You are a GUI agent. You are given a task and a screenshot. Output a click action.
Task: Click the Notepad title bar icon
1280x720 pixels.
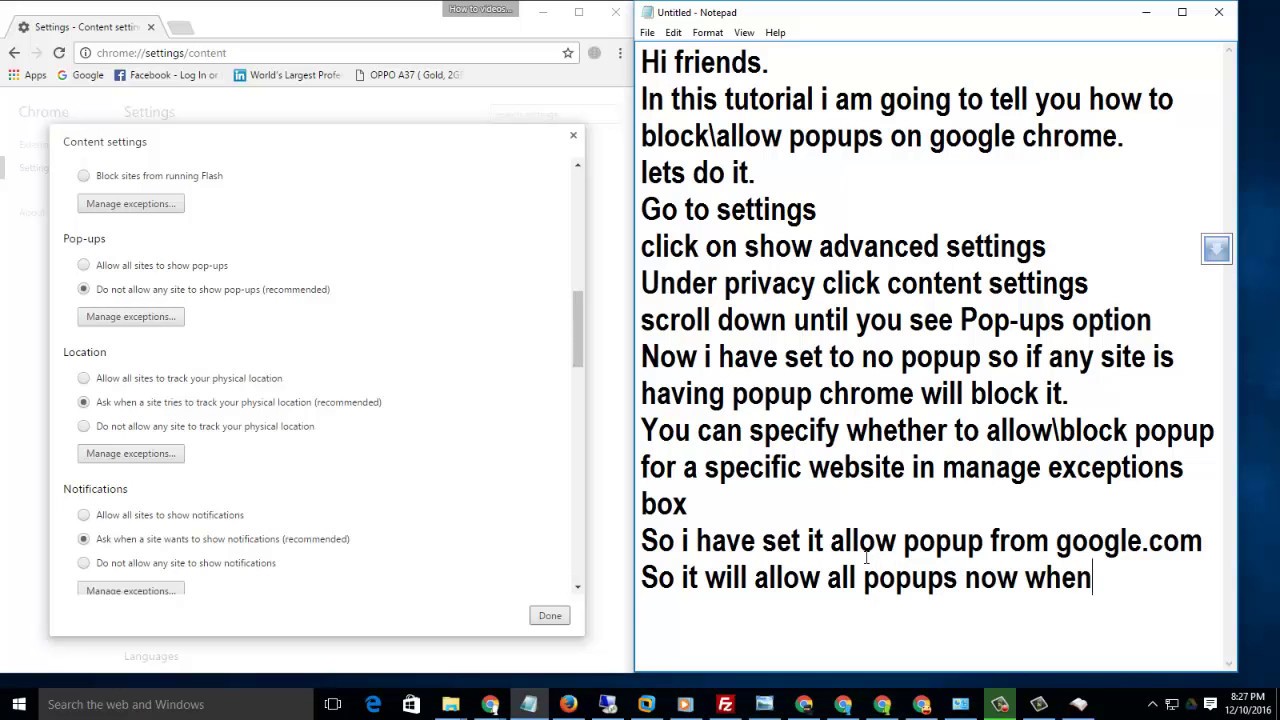648,13
